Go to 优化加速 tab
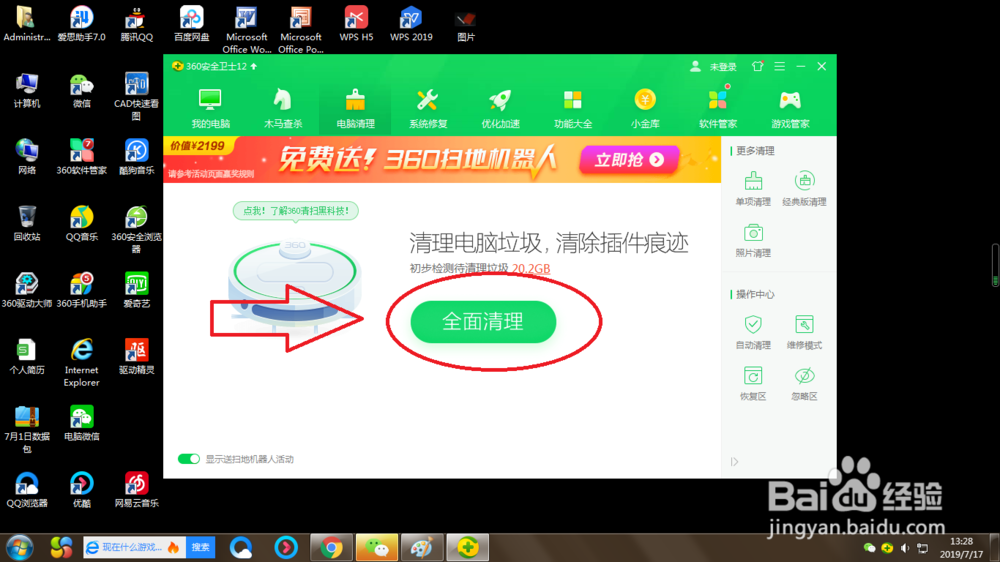 pos(500,108)
